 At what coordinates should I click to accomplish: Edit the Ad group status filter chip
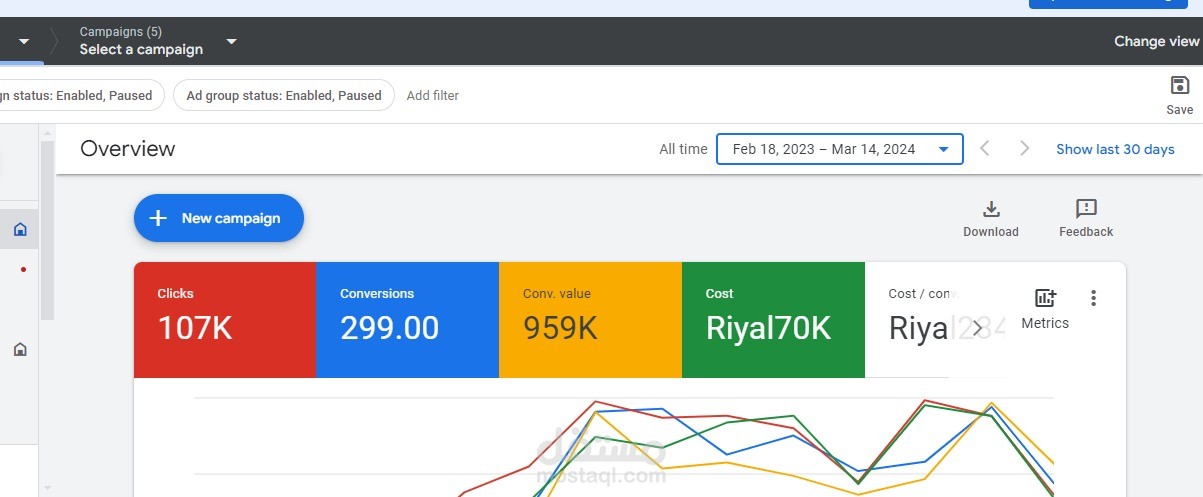284,96
